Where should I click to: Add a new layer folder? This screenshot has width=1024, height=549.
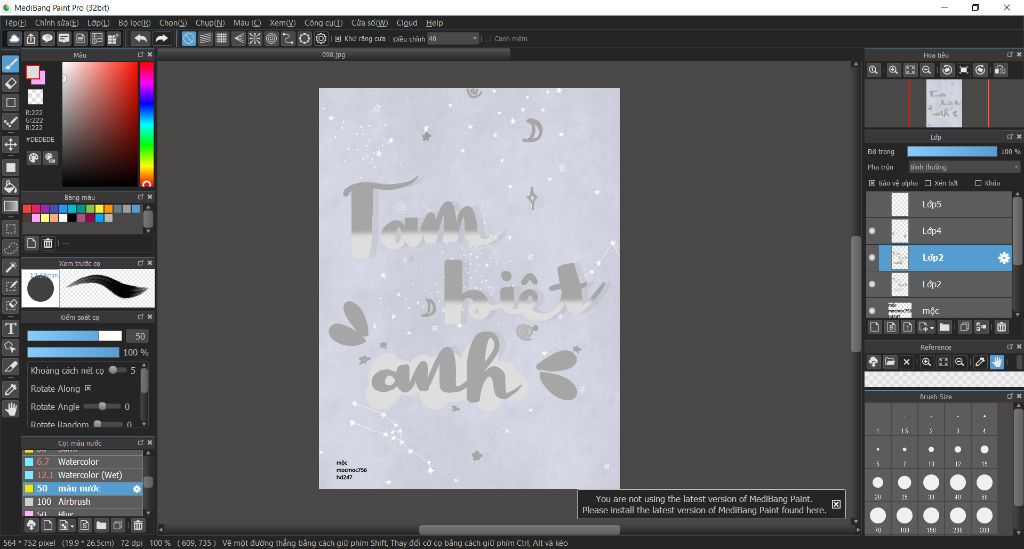(x=944, y=327)
